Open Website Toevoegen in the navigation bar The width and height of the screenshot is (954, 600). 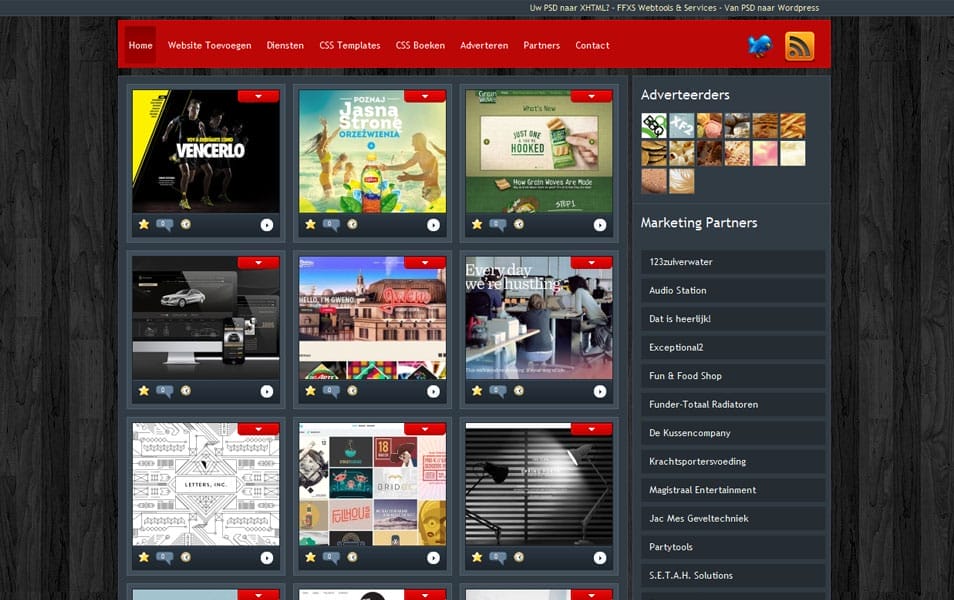pos(209,45)
